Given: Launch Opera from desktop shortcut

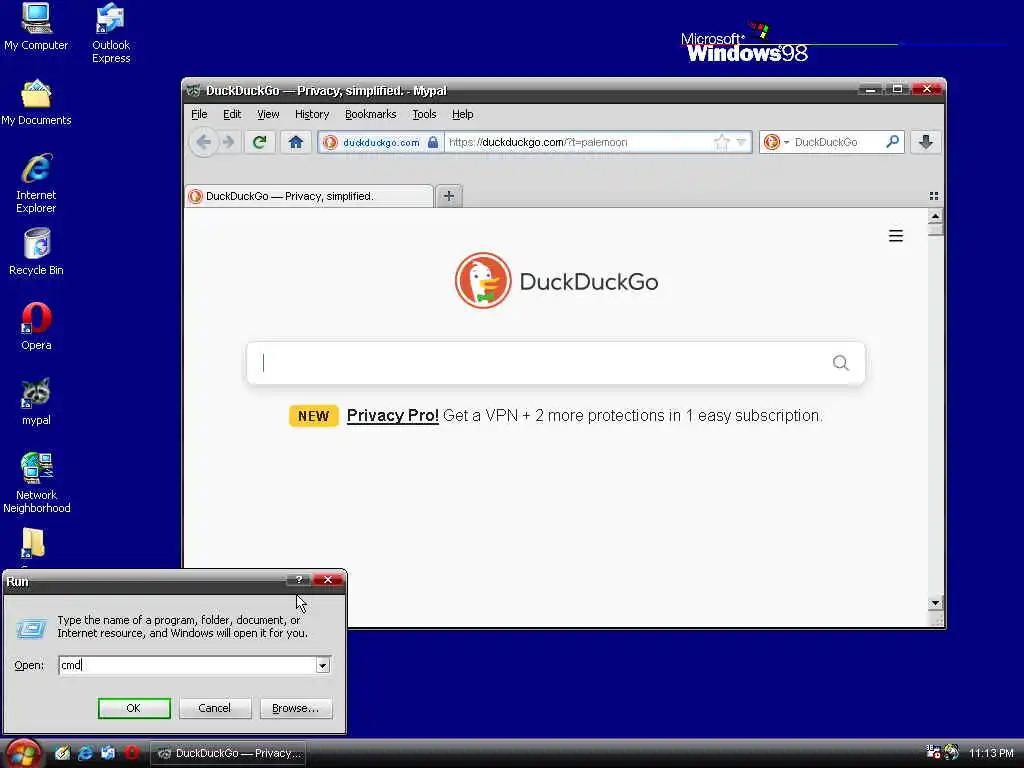Looking at the screenshot, I should pos(36,327).
